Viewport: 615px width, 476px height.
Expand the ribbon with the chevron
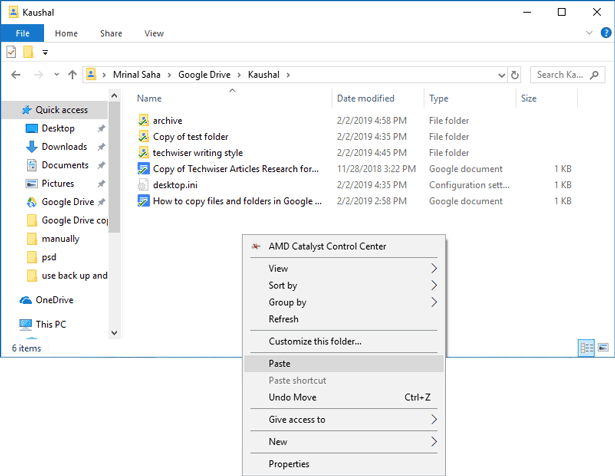pyautogui.click(x=589, y=33)
